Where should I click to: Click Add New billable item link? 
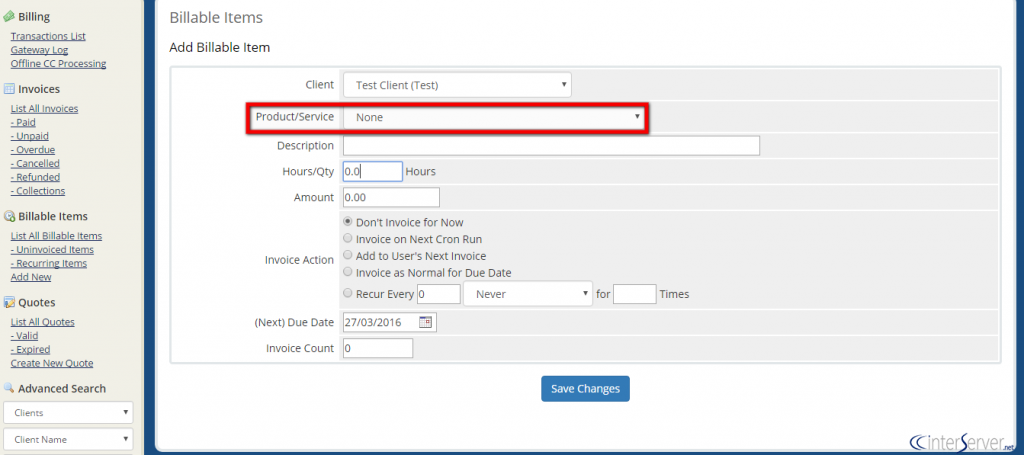pos(31,277)
